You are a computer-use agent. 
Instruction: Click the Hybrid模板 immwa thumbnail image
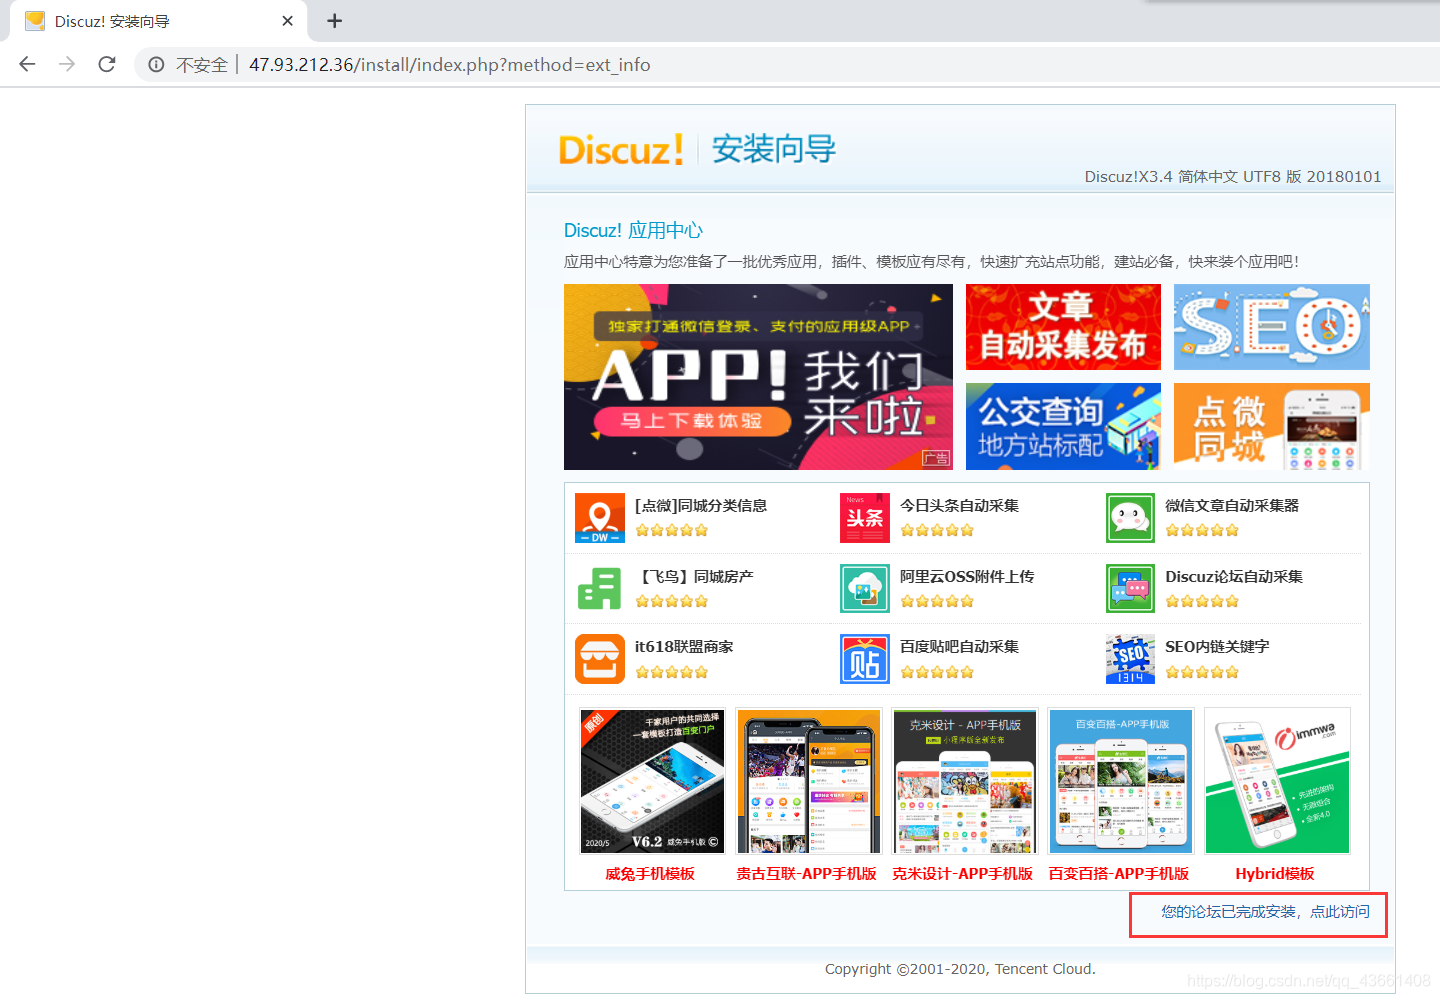(x=1277, y=781)
